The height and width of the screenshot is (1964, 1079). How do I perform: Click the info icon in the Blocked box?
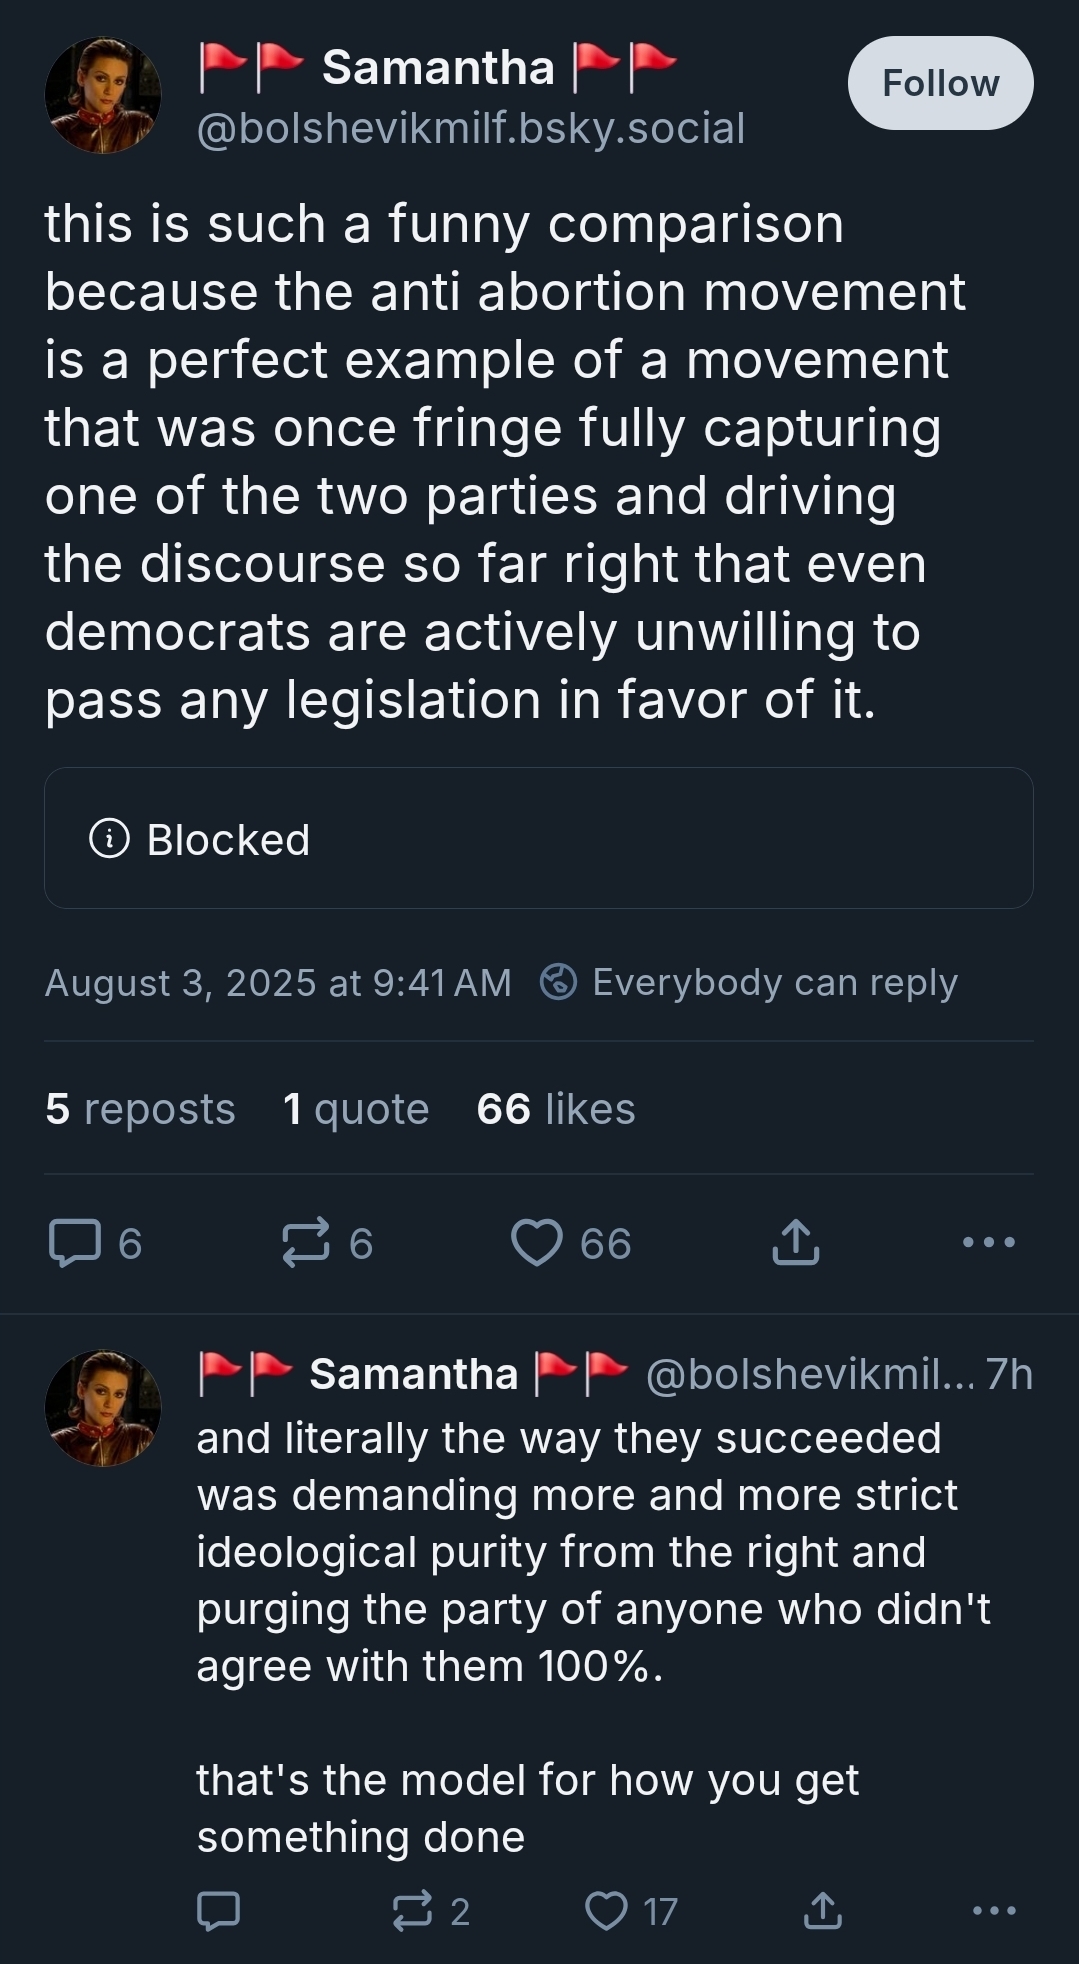click(x=109, y=839)
